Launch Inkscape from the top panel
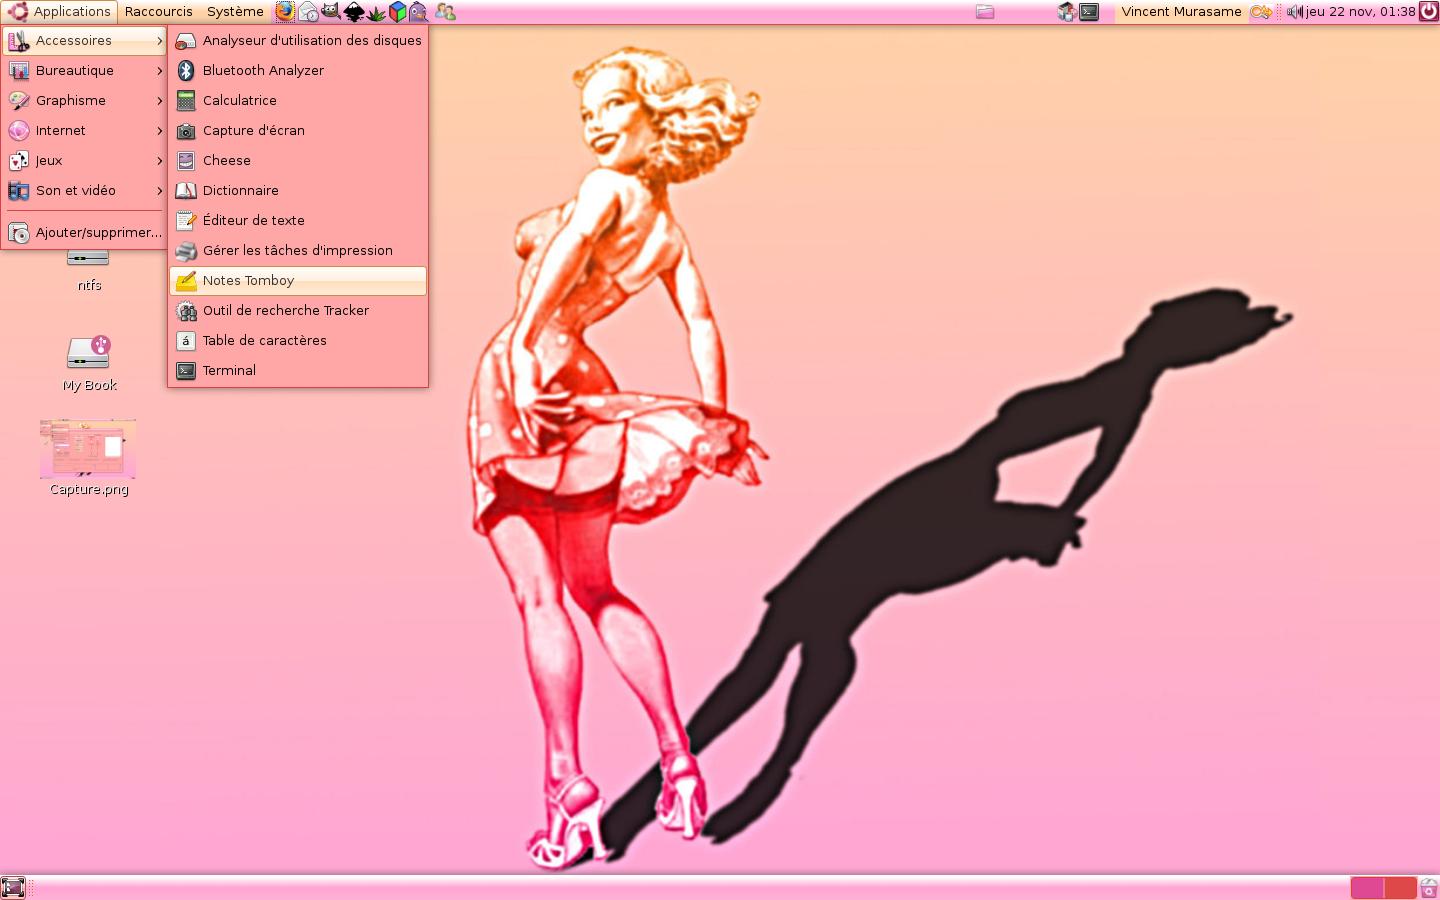The height and width of the screenshot is (900, 1440). click(x=354, y=12)
